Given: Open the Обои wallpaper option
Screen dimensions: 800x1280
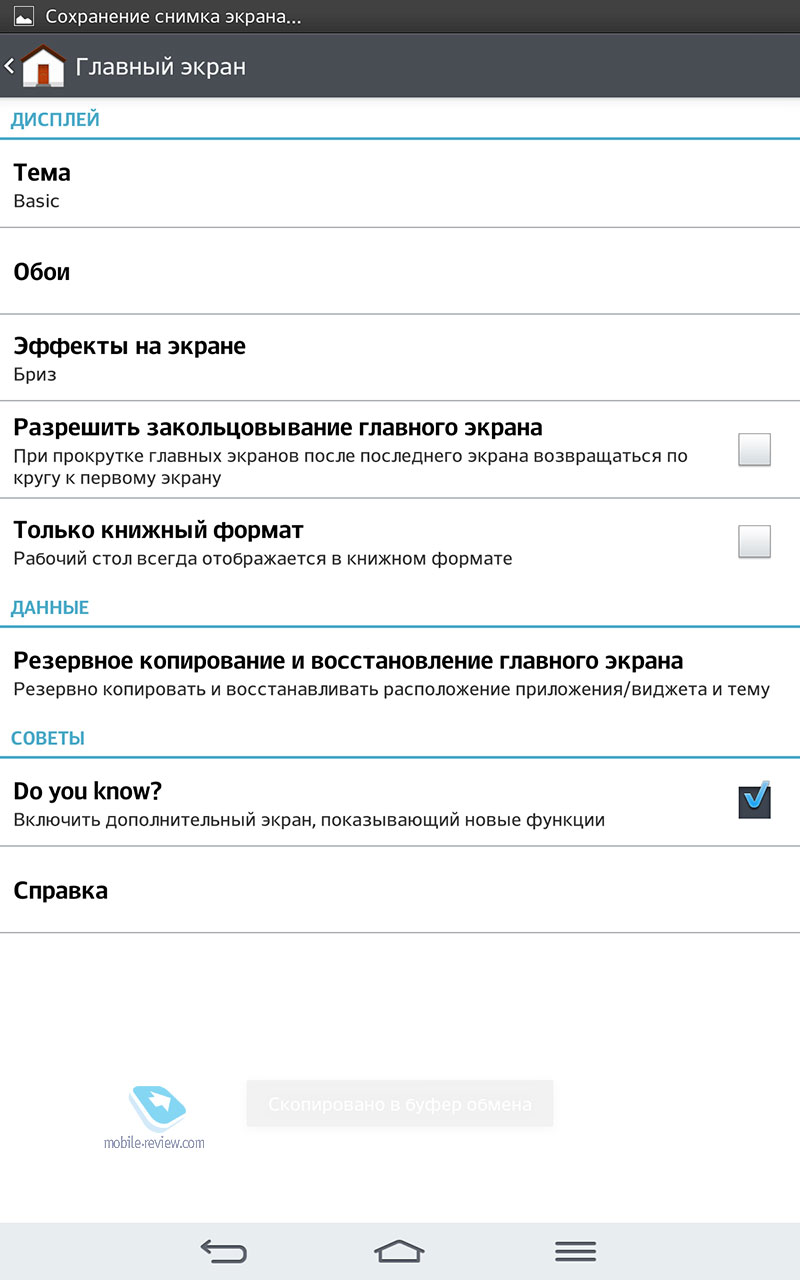Looking at the screenshot, I should pos(400,271).
